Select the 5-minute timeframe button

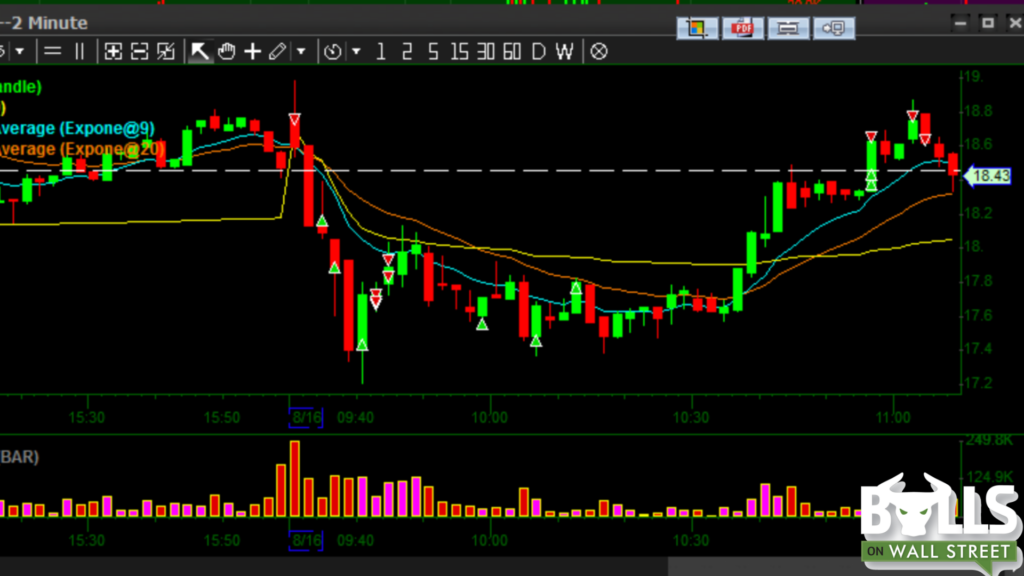pyautogui.click(x=432, y=51)
